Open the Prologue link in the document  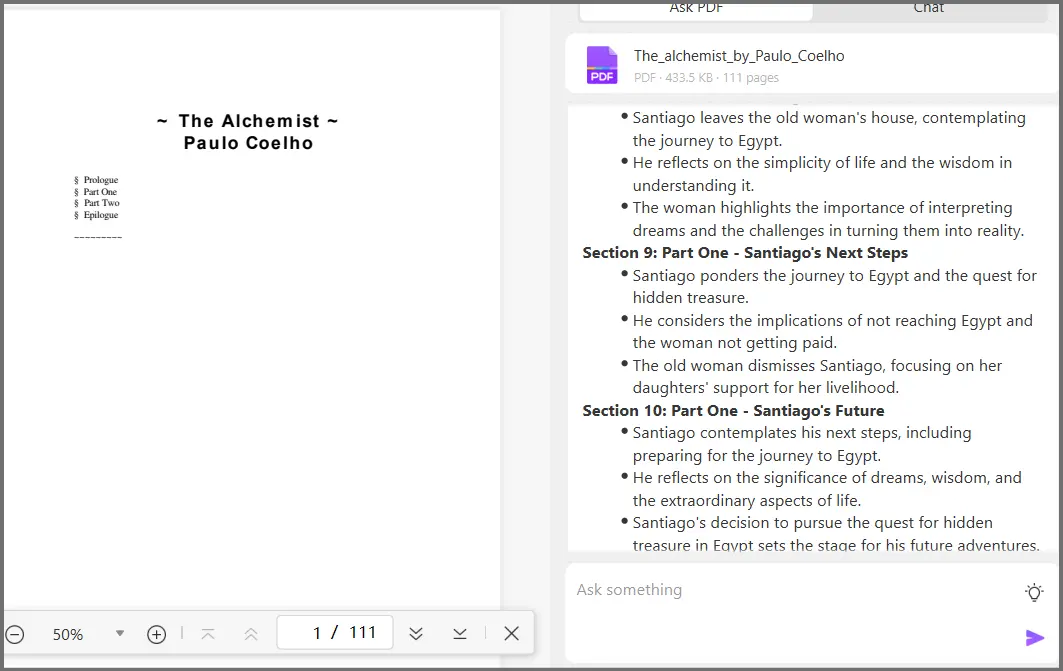tap(99, 180)
